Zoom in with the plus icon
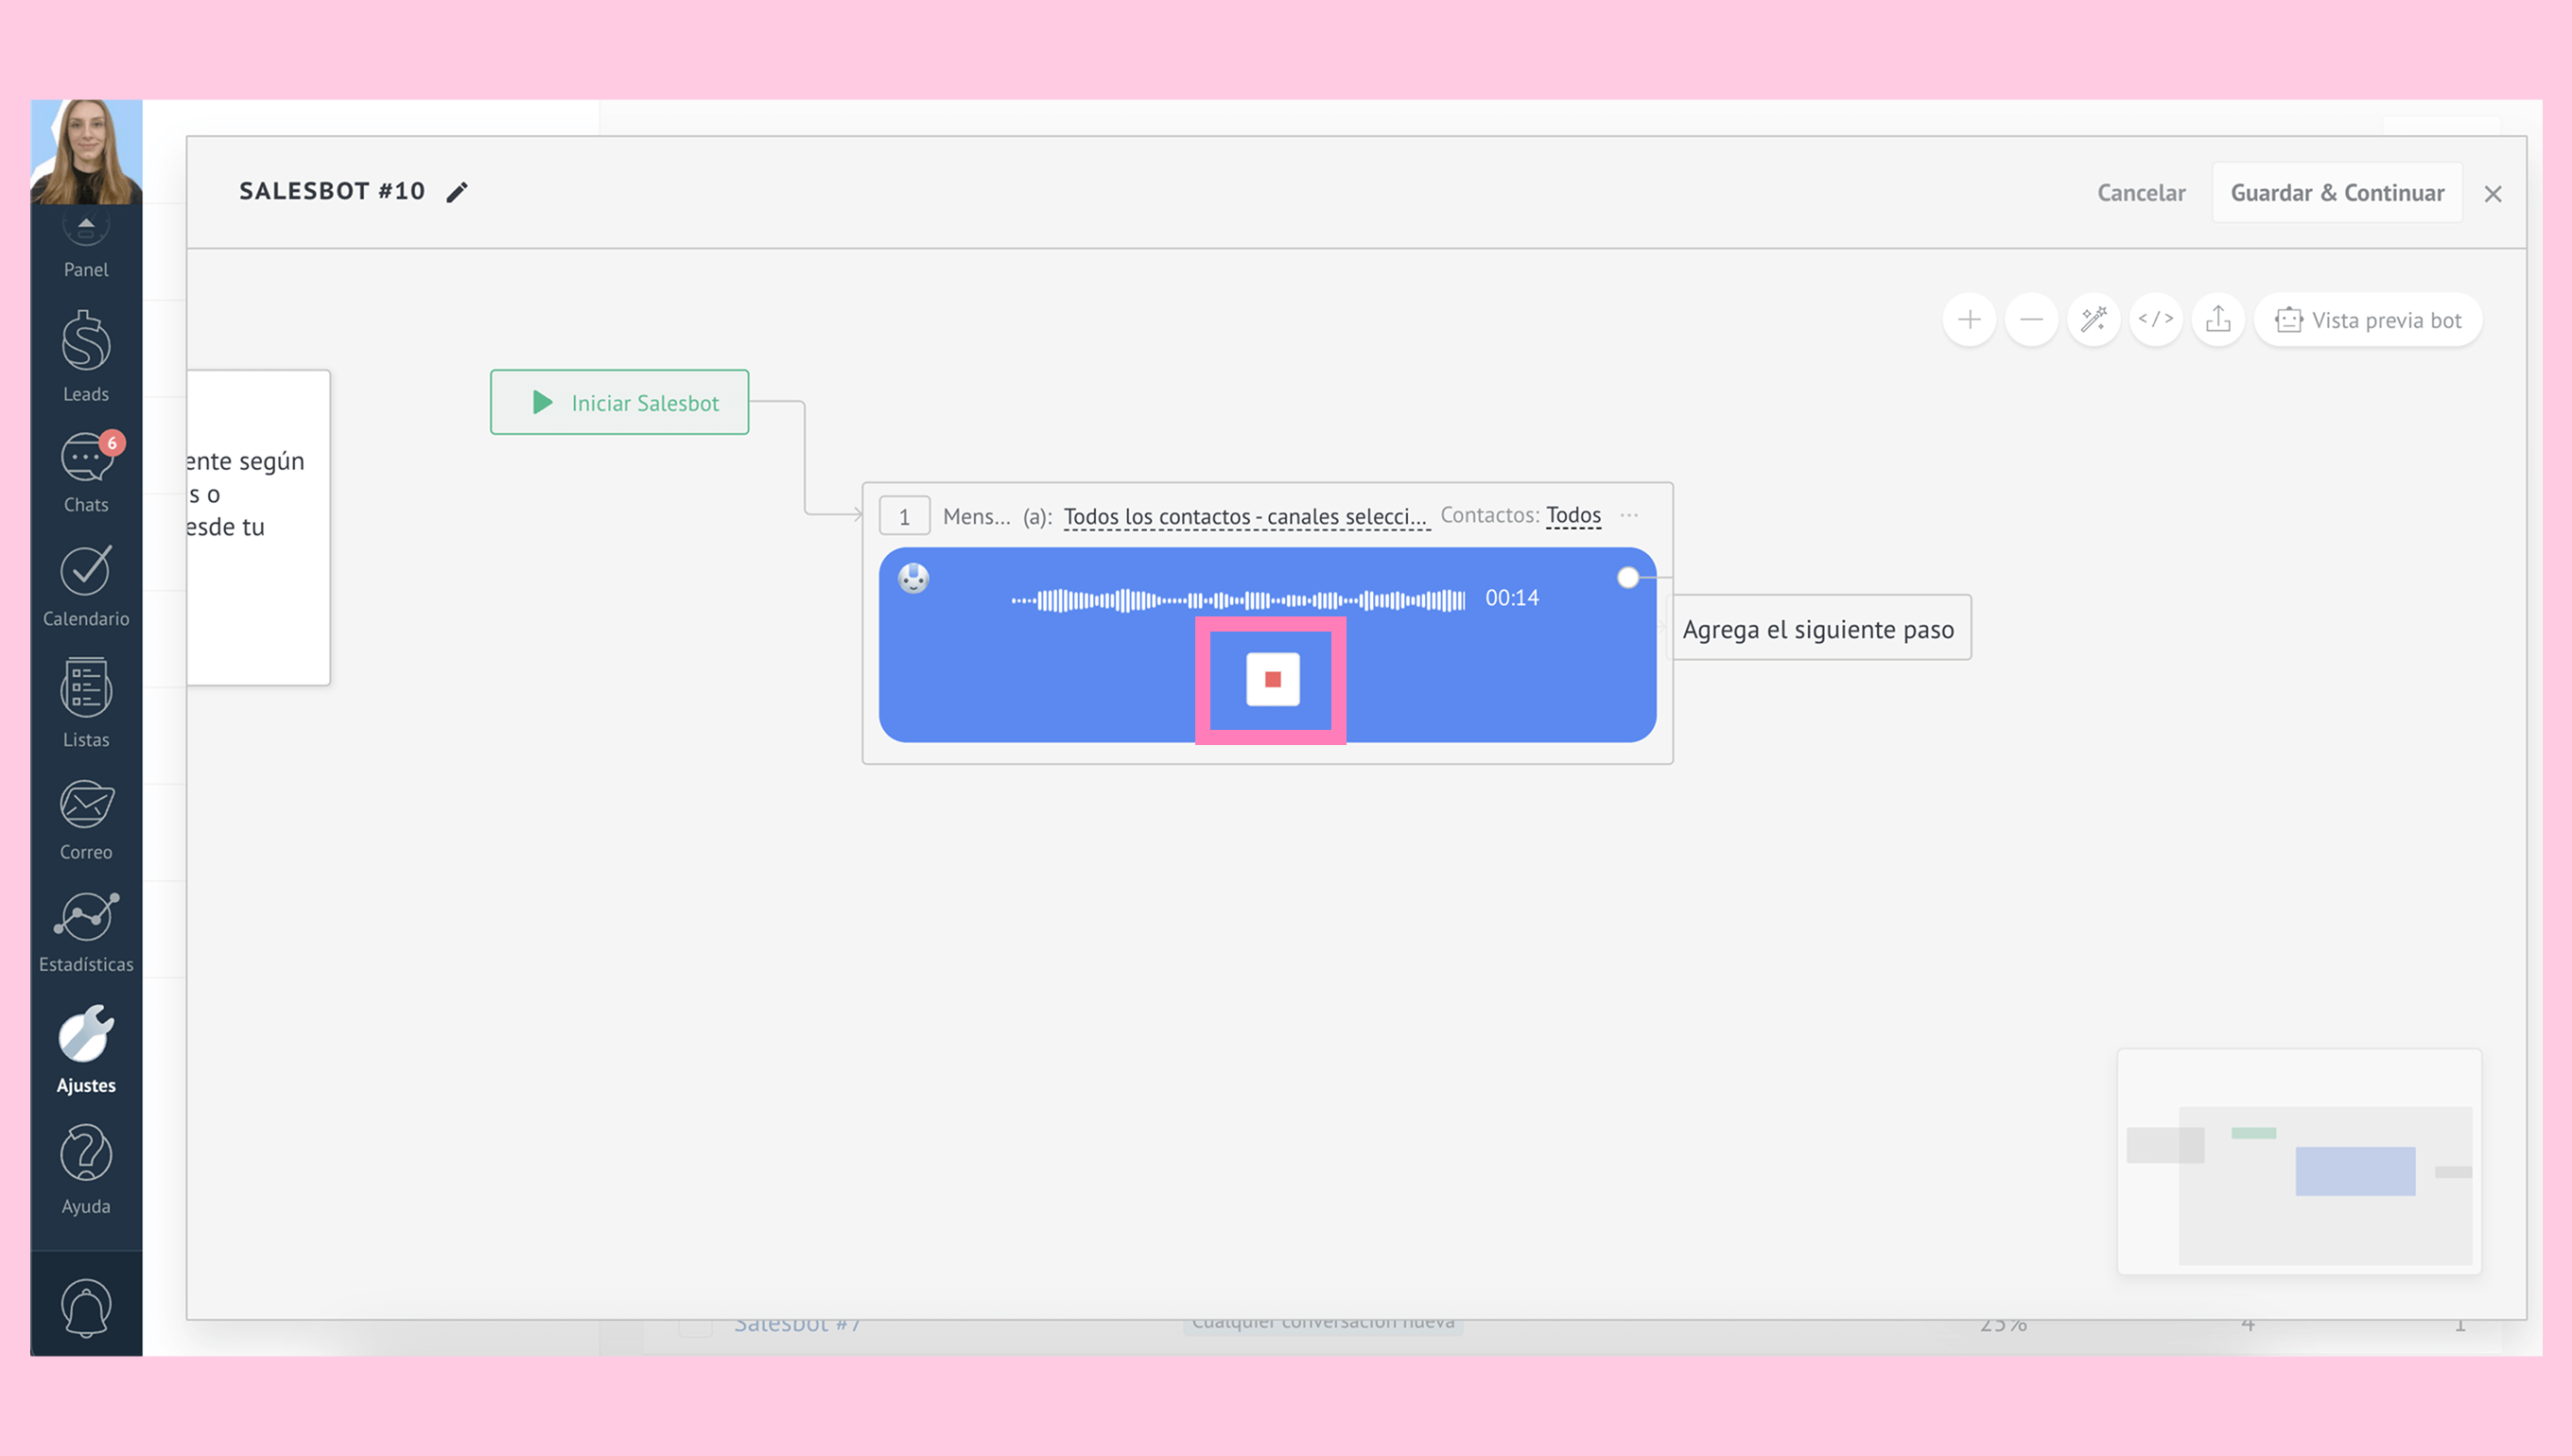Image resolution: width=2572 pixels, height=1456 pixels. (1968, 320)
